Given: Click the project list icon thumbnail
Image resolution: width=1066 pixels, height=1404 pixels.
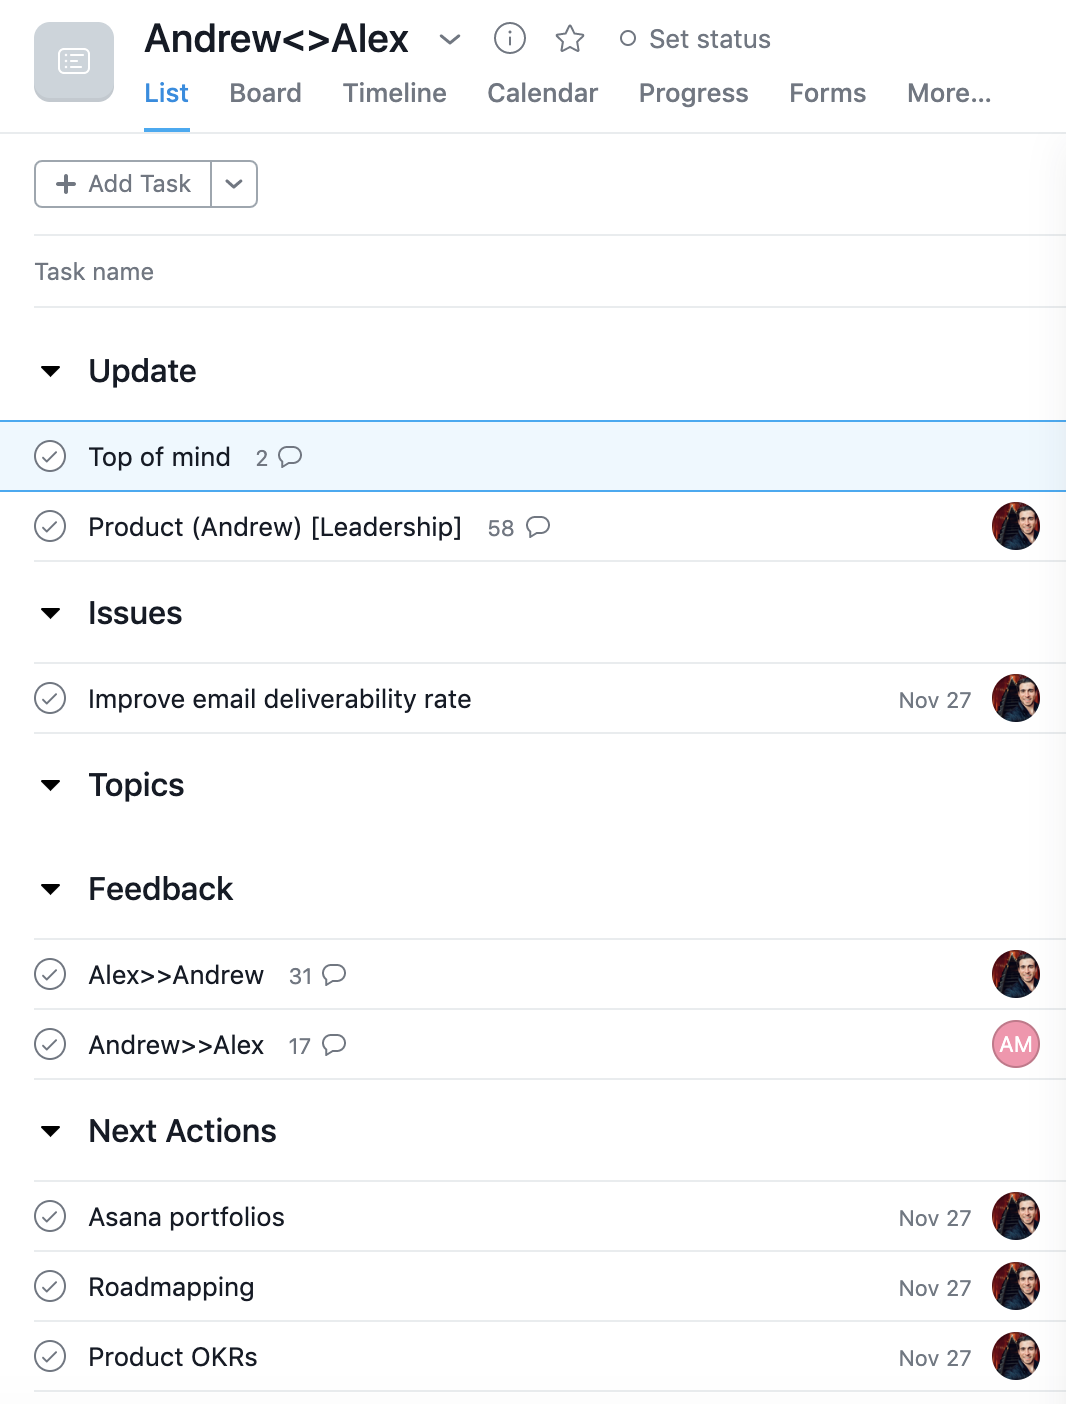Looking at the screenshot, I should [x=74, y=62].
